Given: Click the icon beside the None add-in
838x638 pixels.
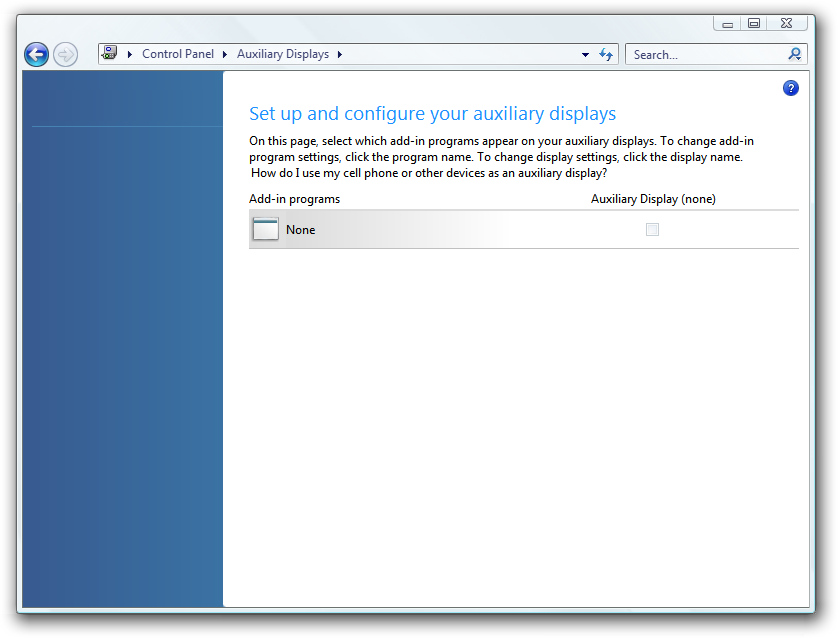Looking at the screenshot, I should coord(265,229).
